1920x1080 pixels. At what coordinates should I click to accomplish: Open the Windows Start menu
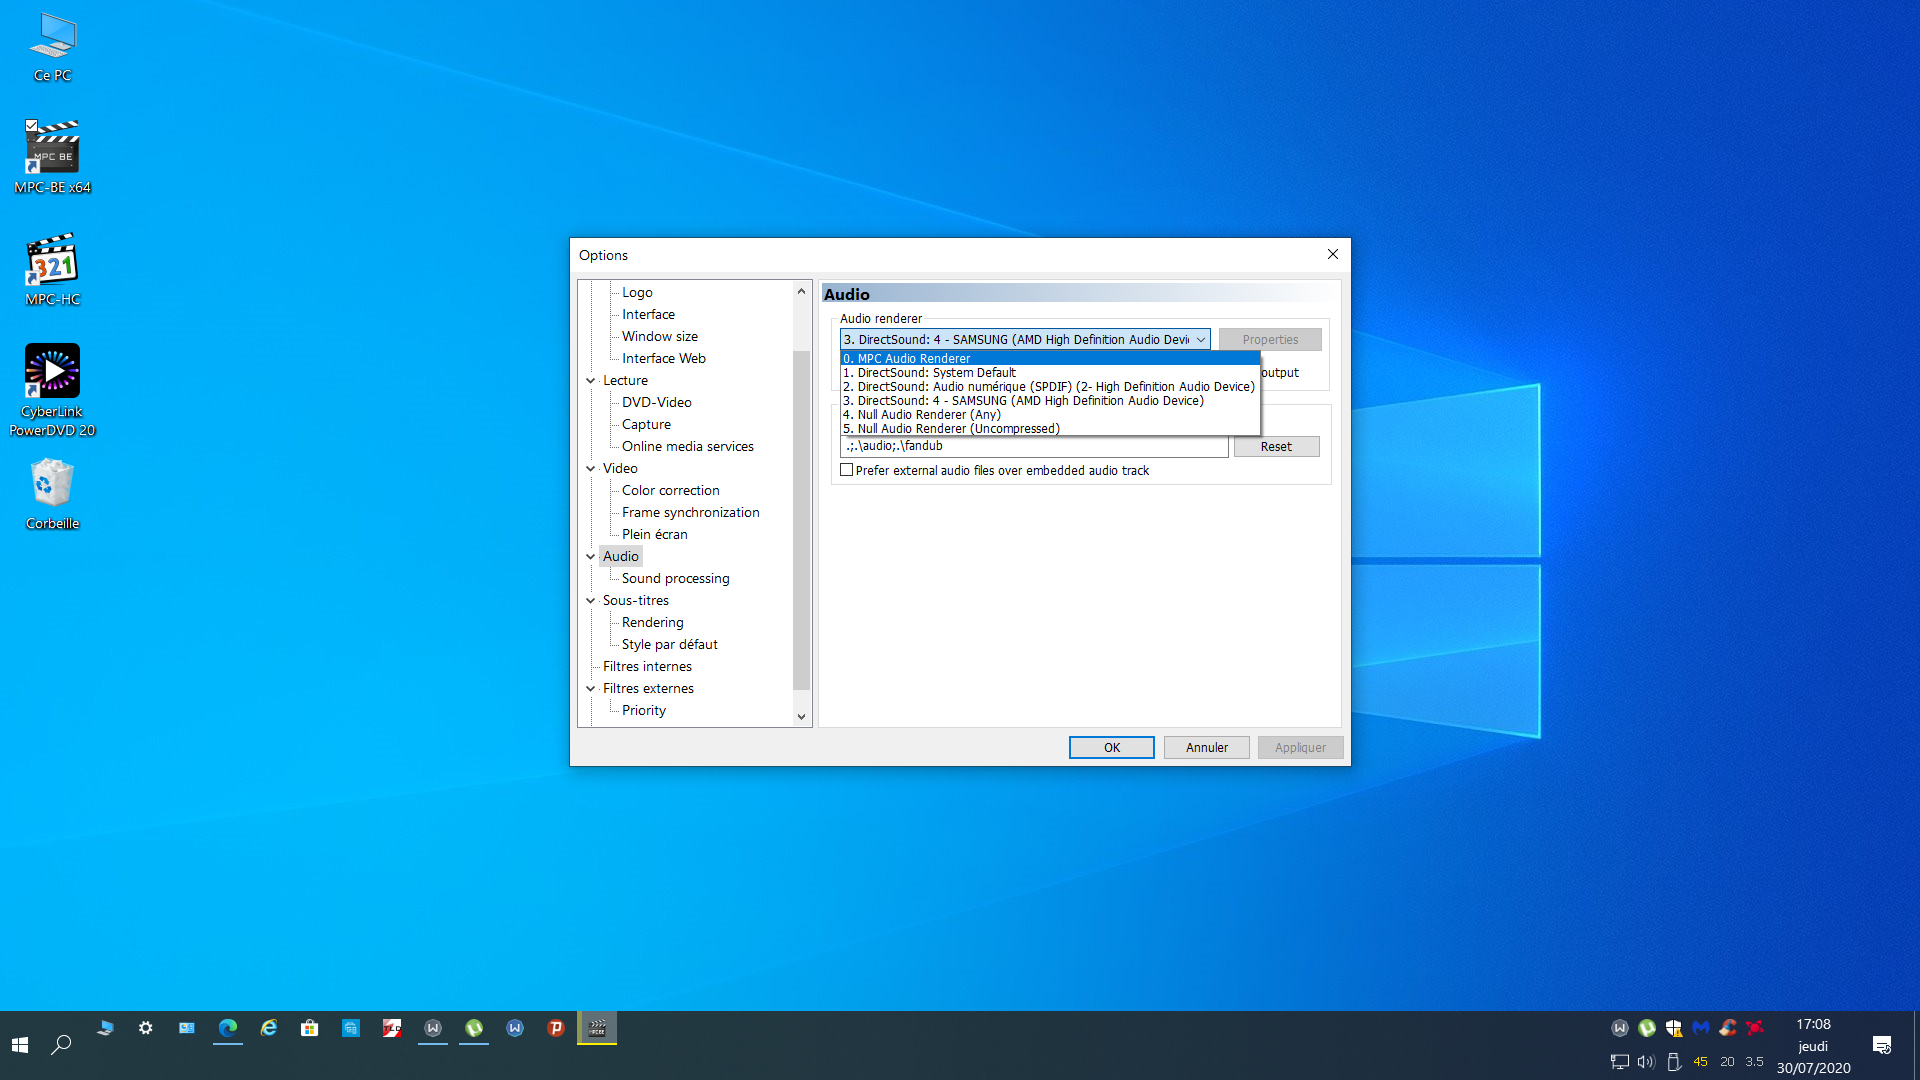(x=20, y=1045)
